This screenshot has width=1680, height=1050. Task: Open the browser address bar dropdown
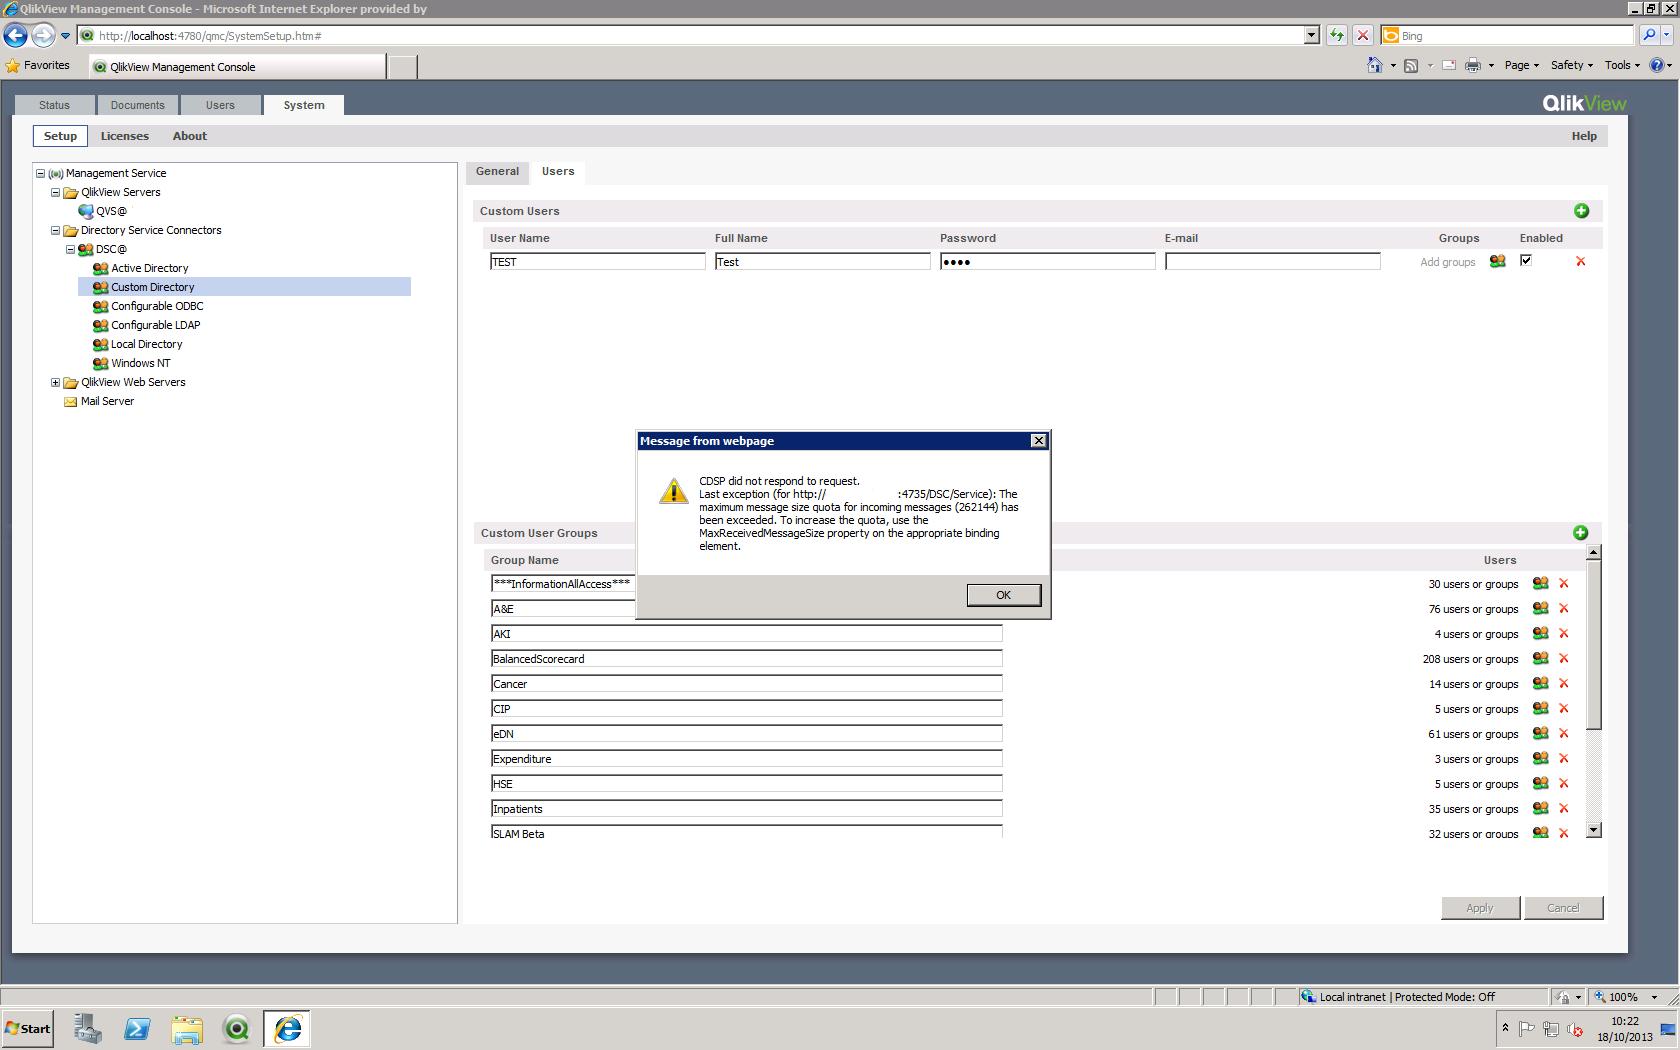(x=1311, y=36)
